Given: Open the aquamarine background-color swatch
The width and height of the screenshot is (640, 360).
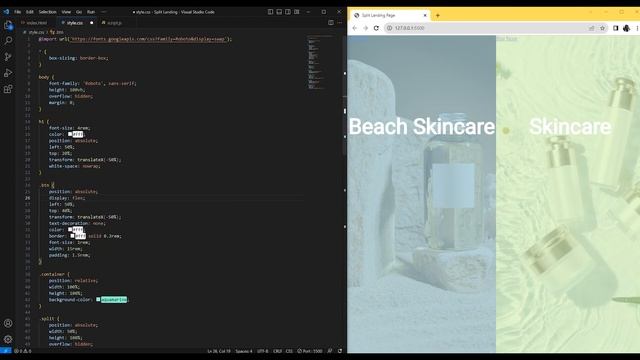Looking at the screenshot, I should click(x=98, y=300).
